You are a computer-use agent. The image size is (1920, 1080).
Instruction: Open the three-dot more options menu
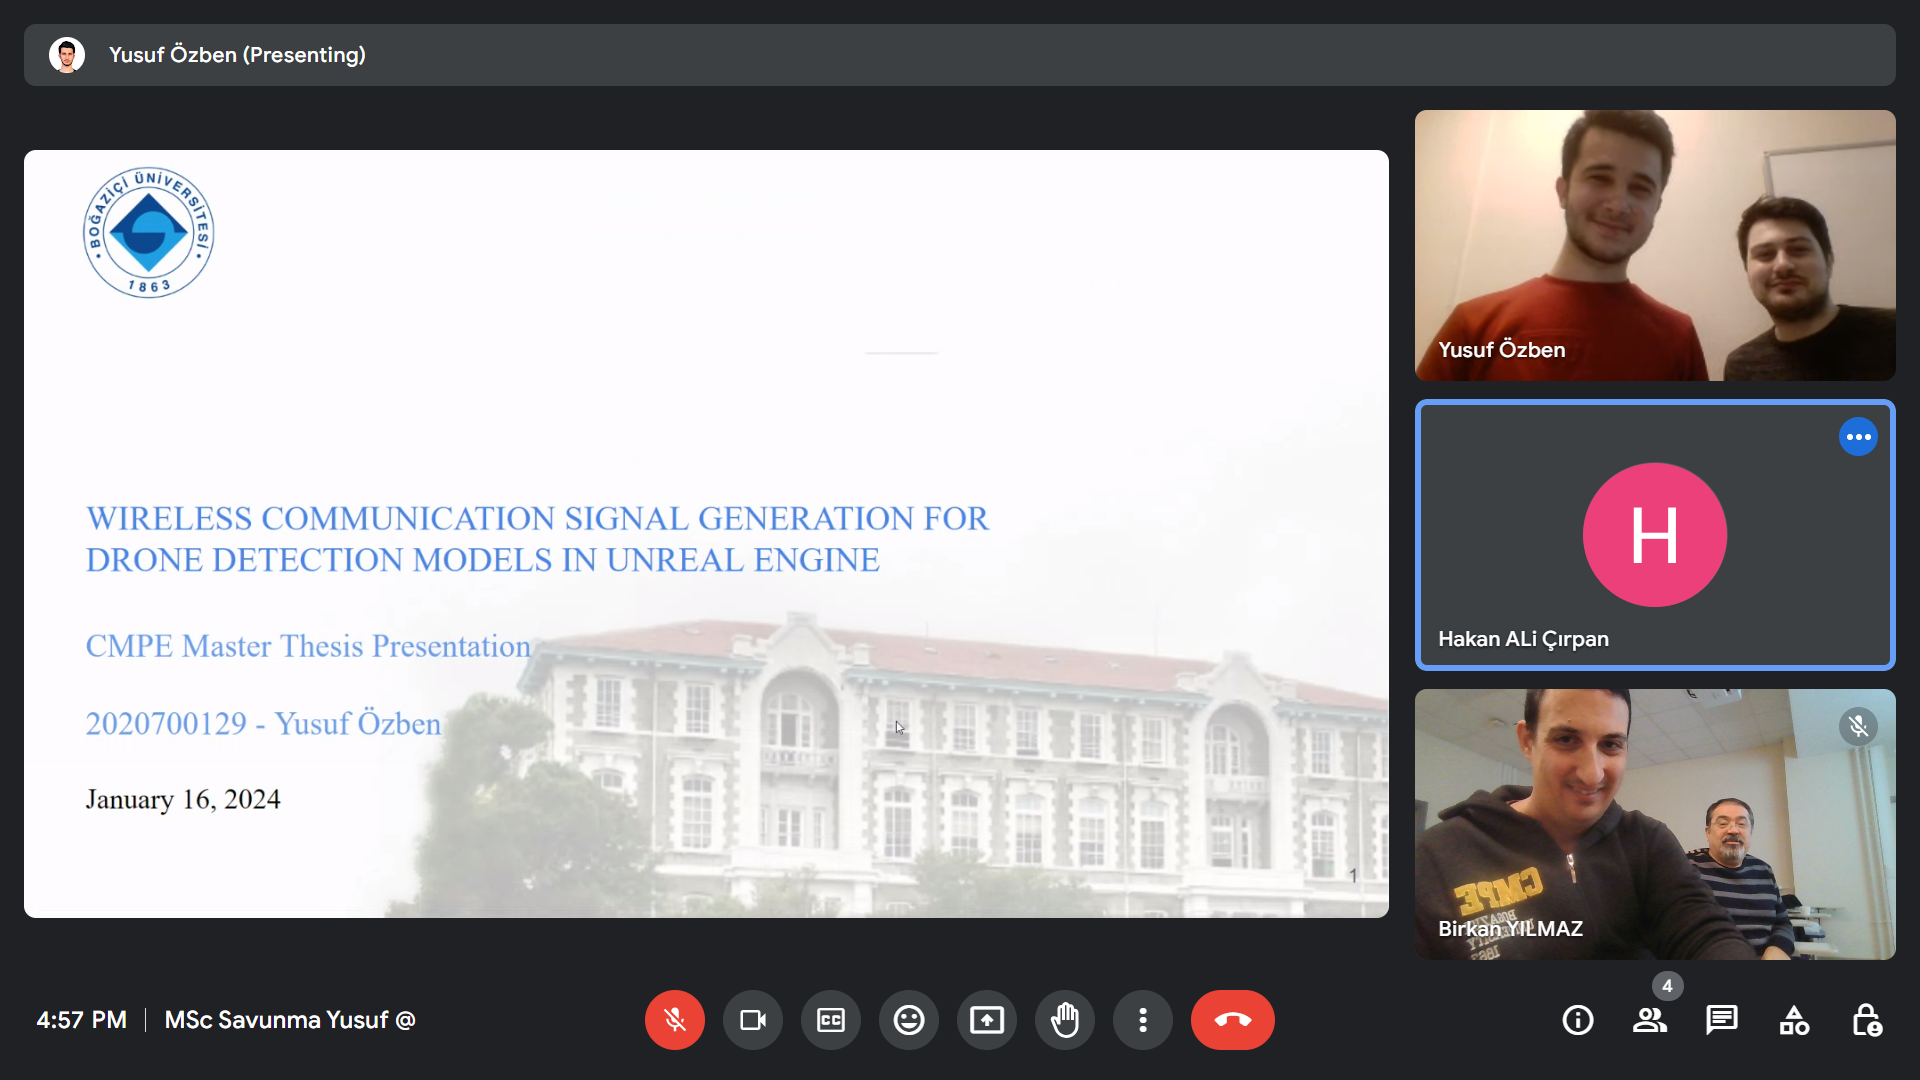(x=1143, y=1020)
